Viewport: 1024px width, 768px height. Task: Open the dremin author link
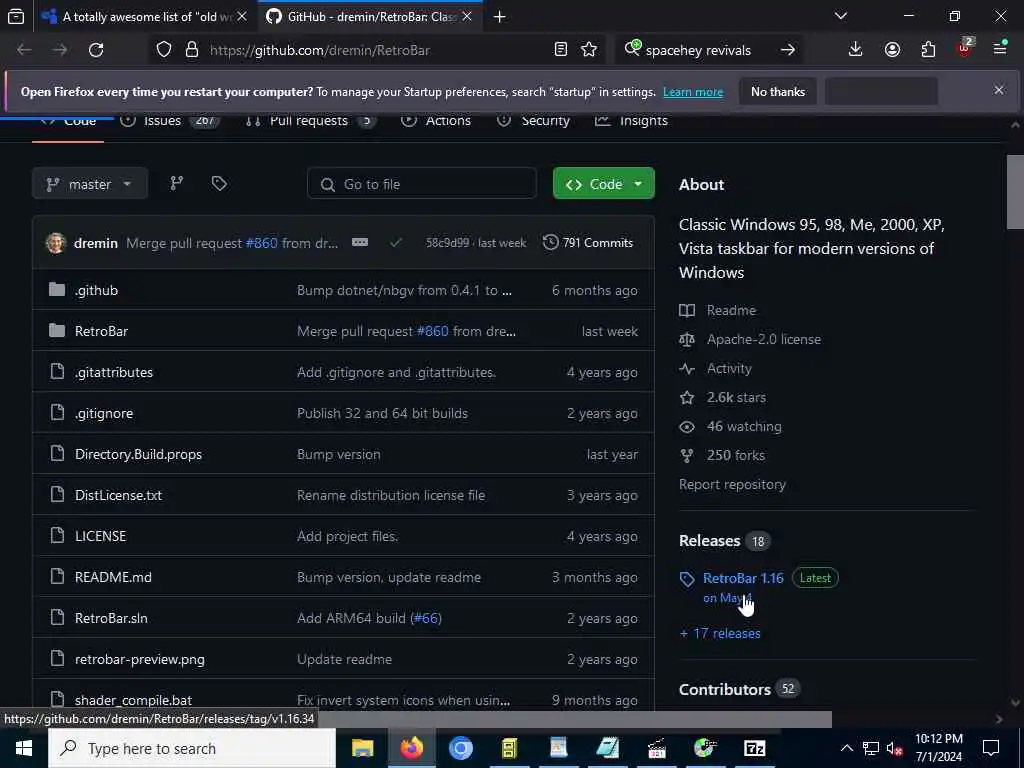(96, 243)
